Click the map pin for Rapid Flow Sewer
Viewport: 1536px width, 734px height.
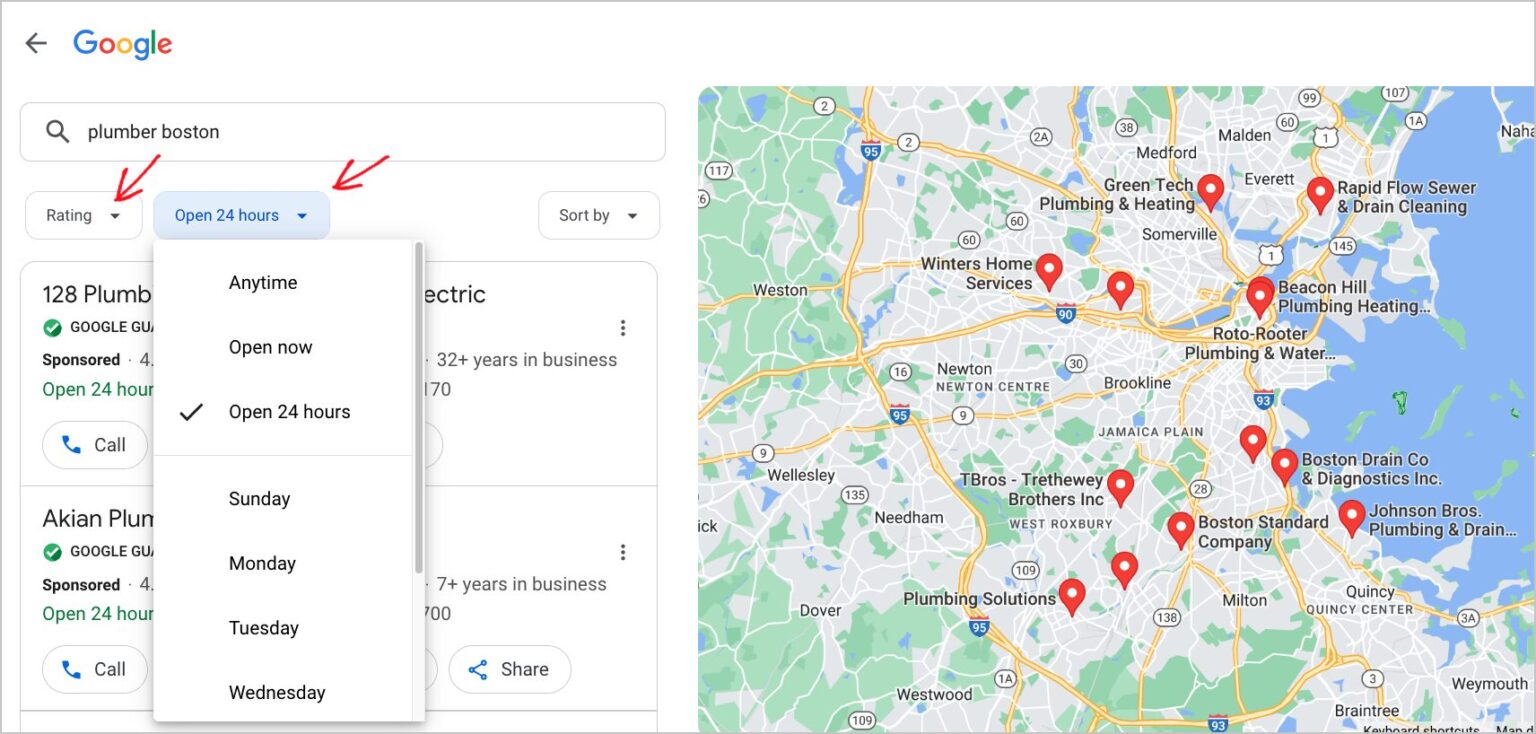point(1320,188)
